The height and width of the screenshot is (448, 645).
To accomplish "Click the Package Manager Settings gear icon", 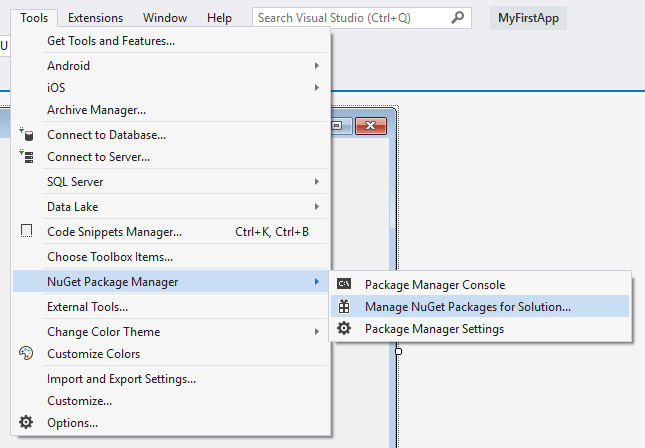I will coord(344,328).
